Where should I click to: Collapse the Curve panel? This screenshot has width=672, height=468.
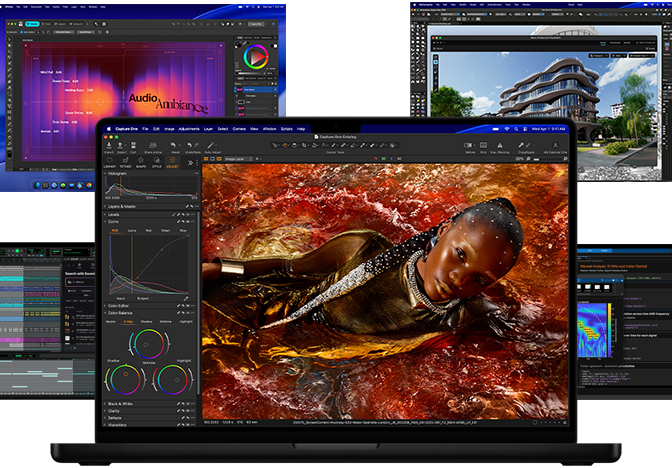[106, 222]
